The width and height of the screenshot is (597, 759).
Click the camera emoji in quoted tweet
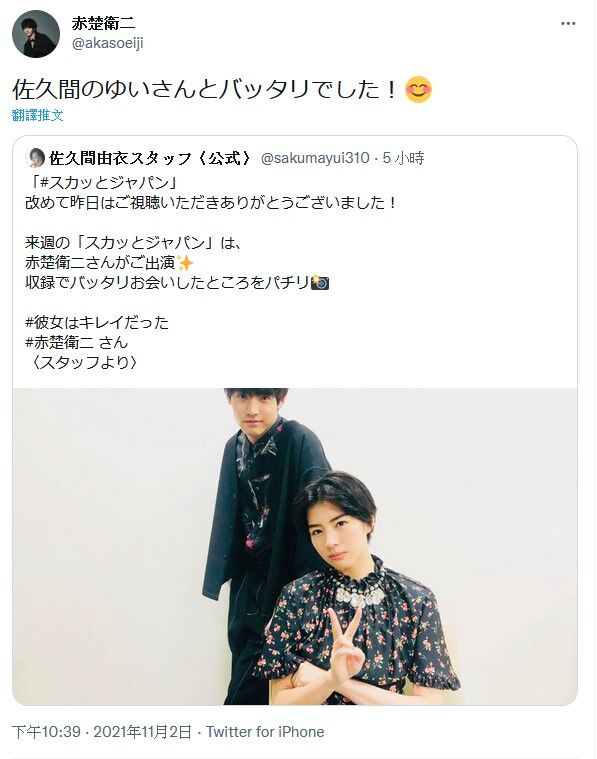point(320,282)
